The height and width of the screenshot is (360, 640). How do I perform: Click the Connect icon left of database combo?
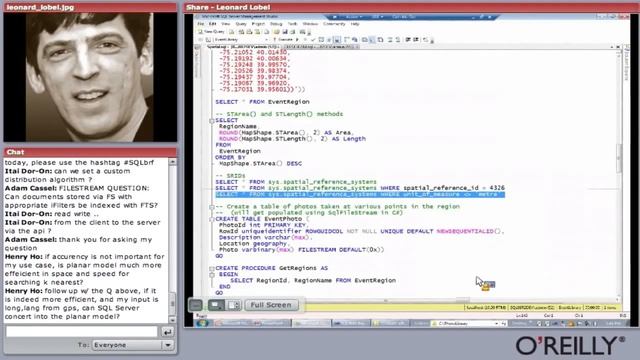pyautogui.click(x=201, y=40)
